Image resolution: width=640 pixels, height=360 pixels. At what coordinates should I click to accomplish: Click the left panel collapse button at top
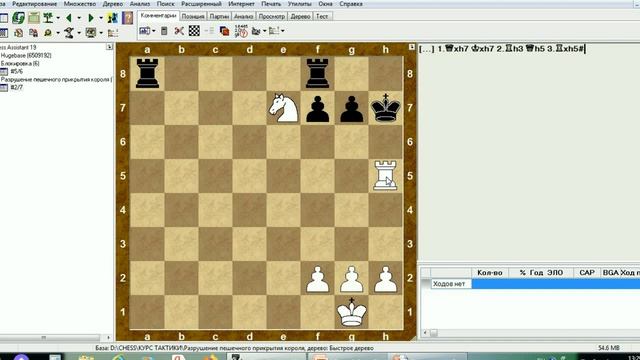tap(109, 47)
